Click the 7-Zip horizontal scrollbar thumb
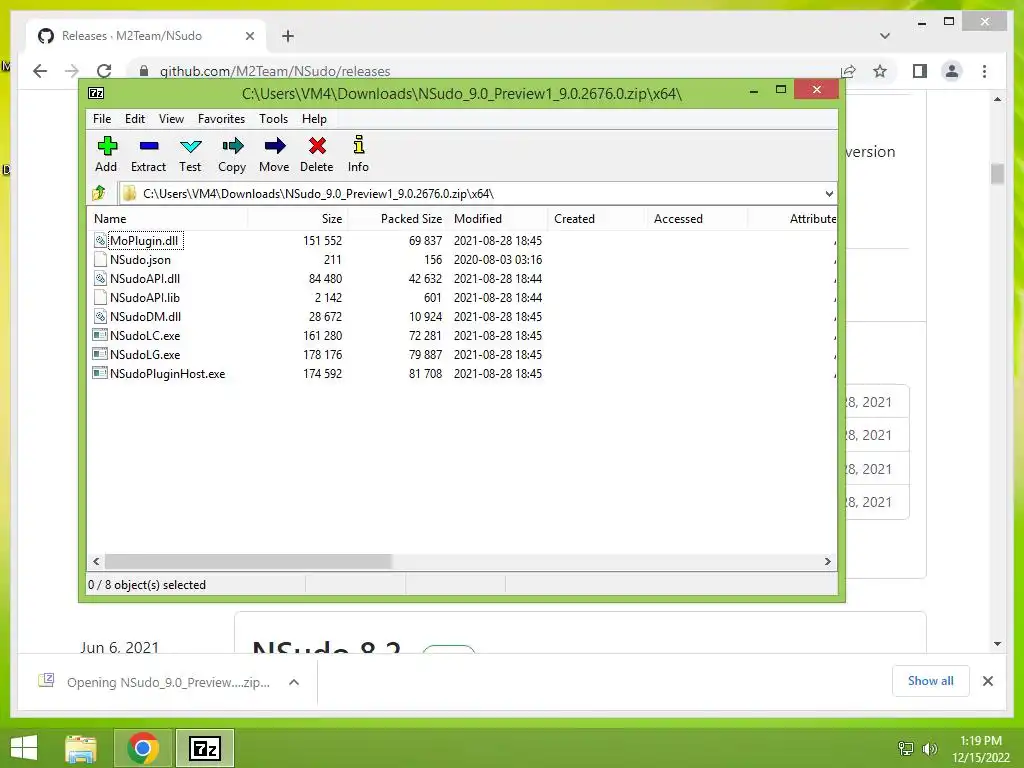This screenshot has width=1024, height=768. [248, 562]
